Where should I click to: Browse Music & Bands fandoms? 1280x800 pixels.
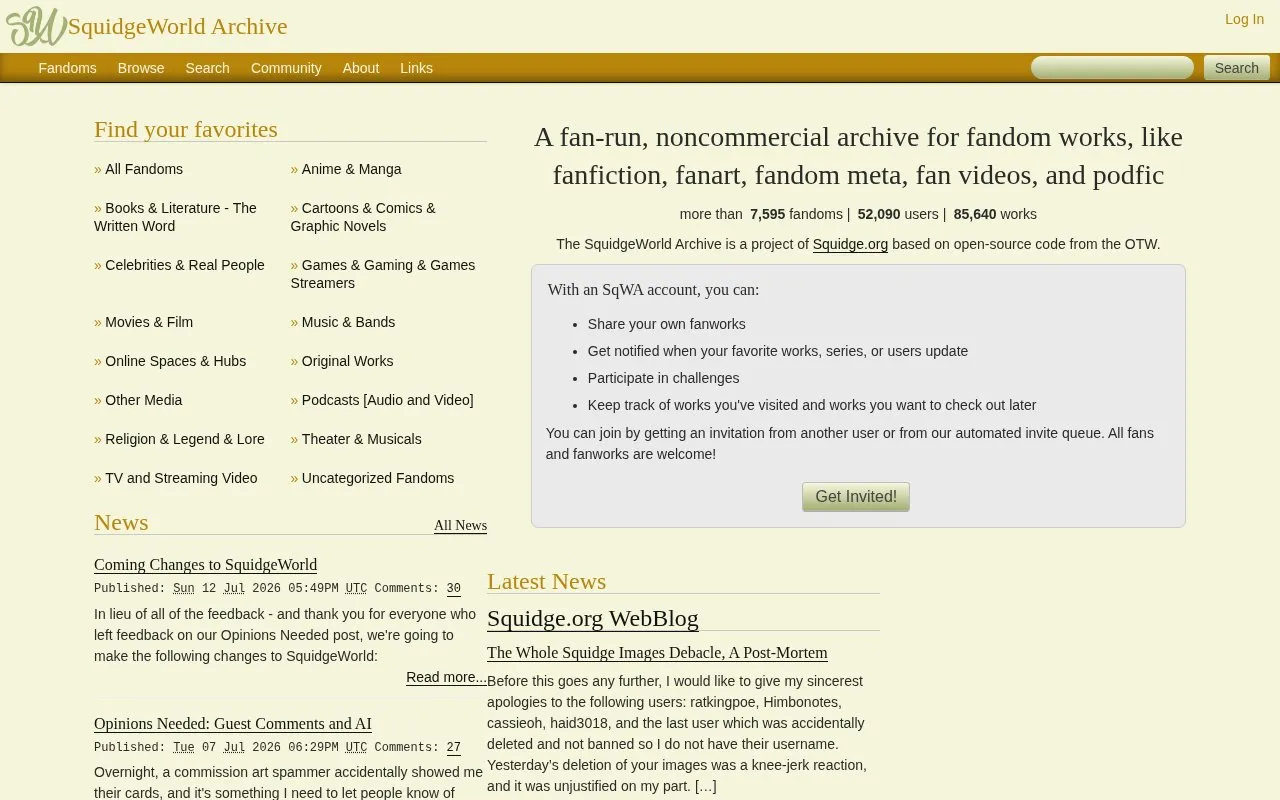pos(348,322)
